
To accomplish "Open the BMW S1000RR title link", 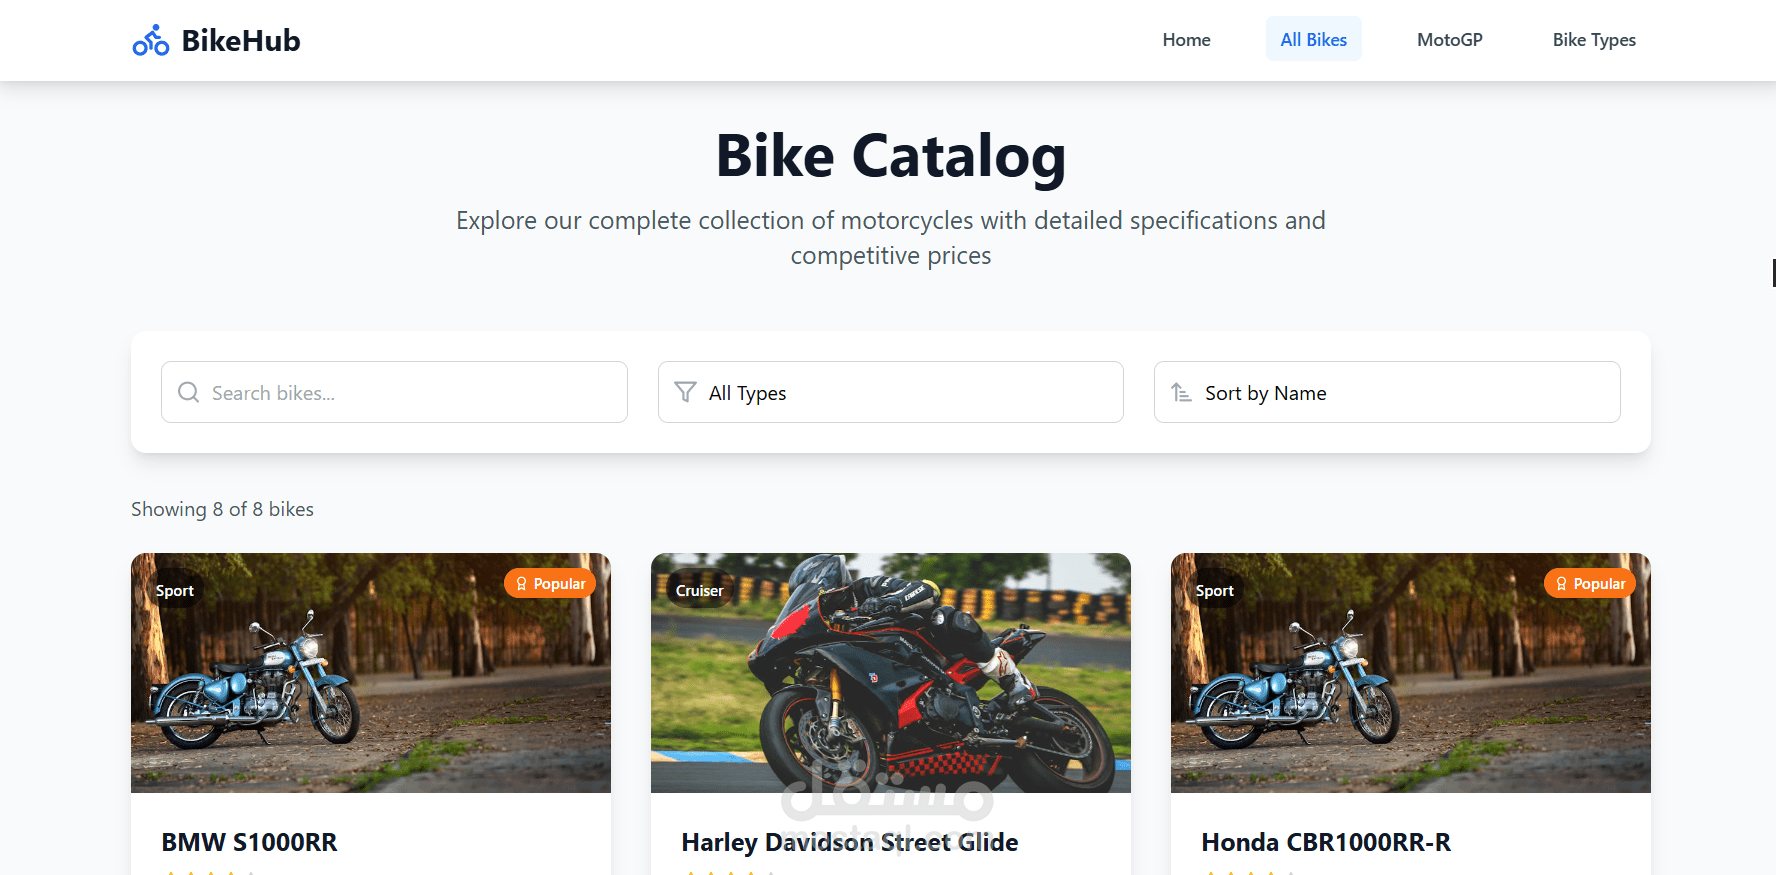I will [250, 842].
